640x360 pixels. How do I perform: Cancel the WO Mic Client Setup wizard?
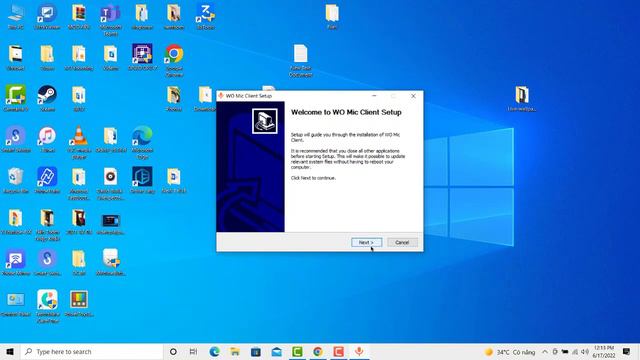pyautogui.click(x=402, y=242)
